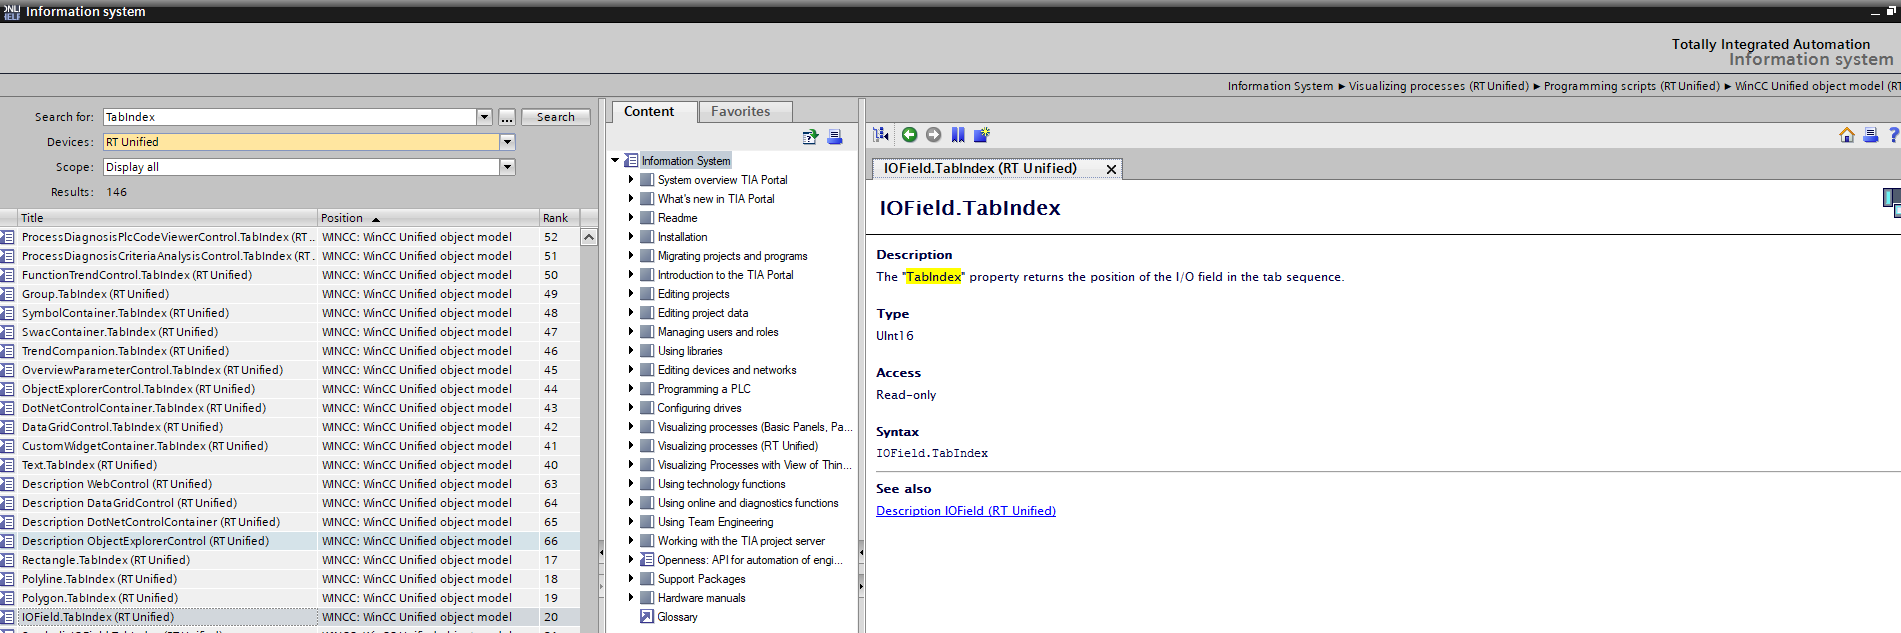Select Editing devices and networks topic
This screenshot has width=1901, height=633.
pyautogui.click(x=727, y=370)
